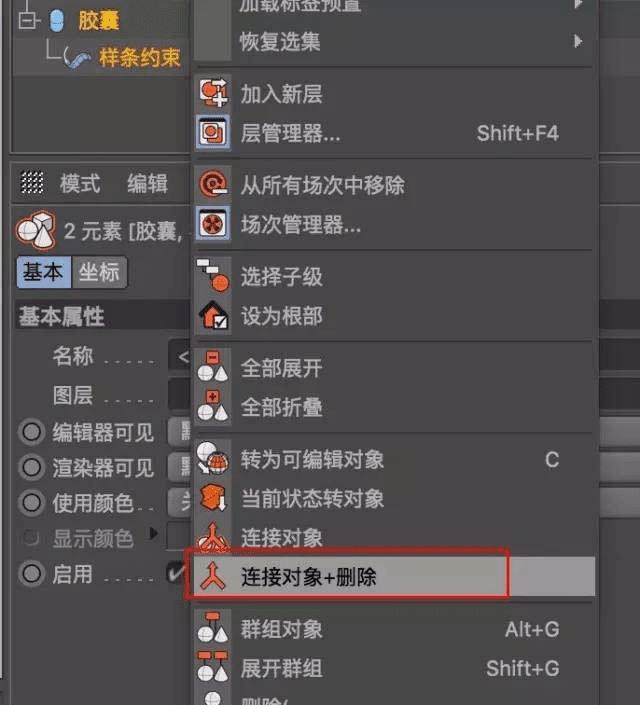
Task: Click the 群组对象 (Group Objects) icon
Action: click(x=214, y=630)
